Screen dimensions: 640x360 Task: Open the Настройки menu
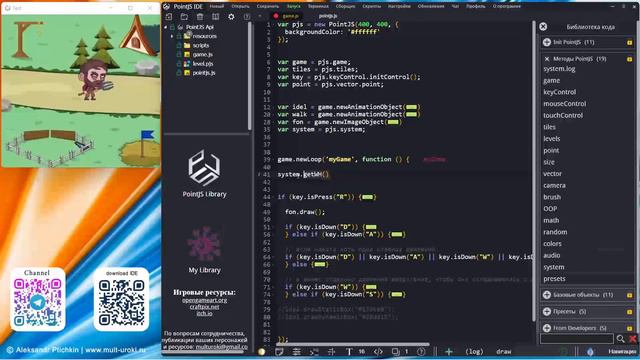coord(399,6)
